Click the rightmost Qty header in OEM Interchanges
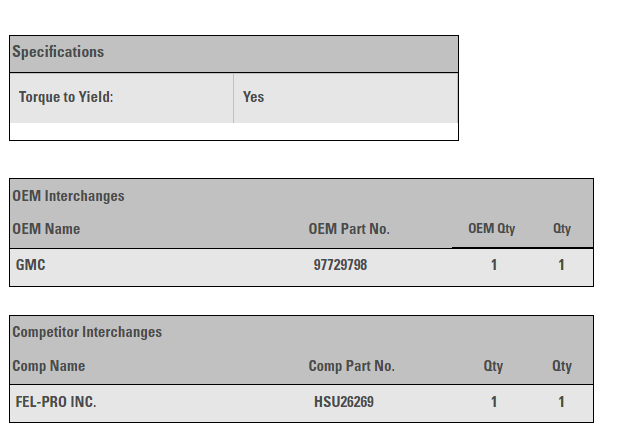Viewport: 621px width, 430px height. click(x=562, y=229)
